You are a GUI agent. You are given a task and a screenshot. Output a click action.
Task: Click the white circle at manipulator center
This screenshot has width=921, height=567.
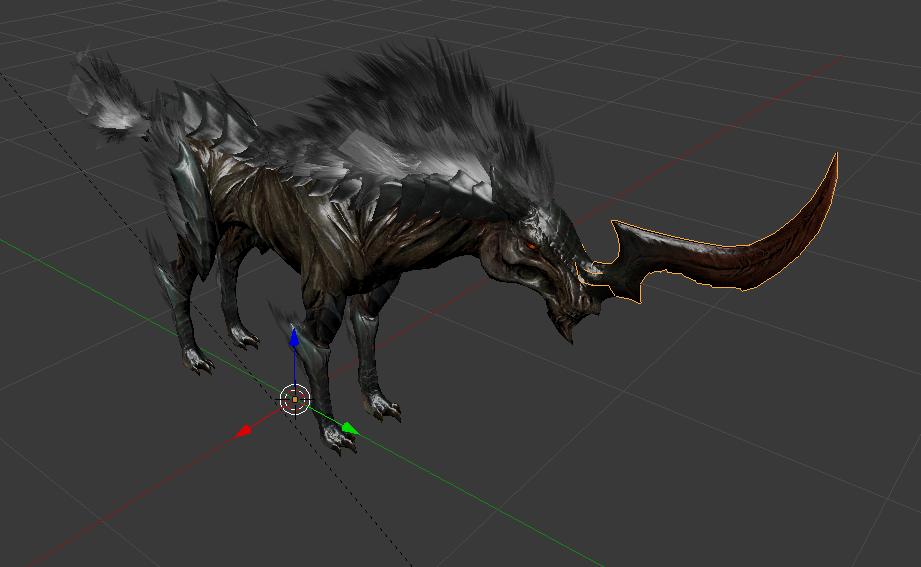[x=295, y=400]
